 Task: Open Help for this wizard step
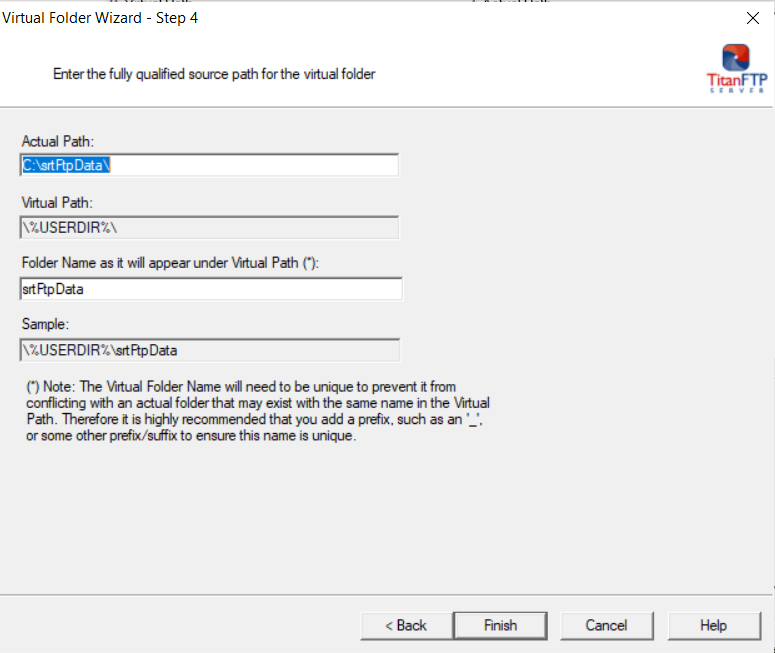[713, 625]
